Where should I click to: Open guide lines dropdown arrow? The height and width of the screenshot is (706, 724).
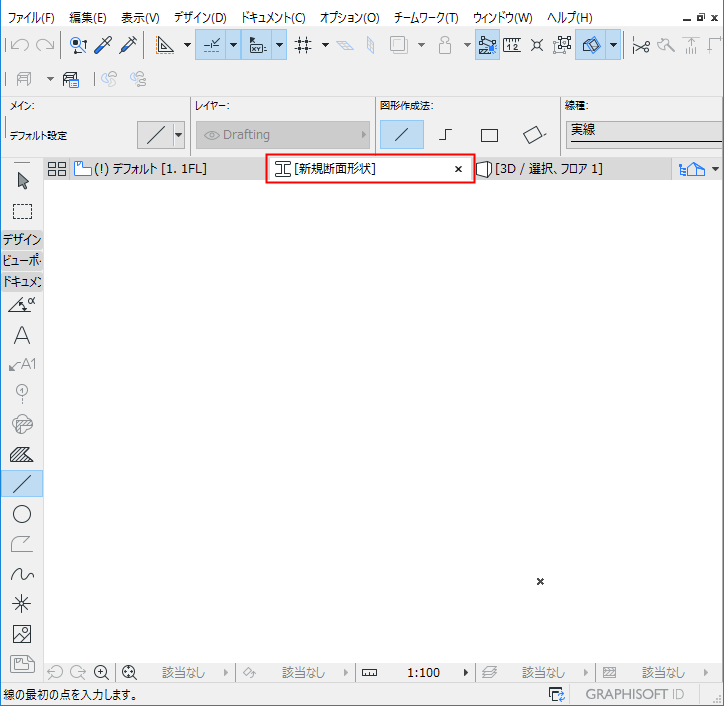tap(233, 45)
